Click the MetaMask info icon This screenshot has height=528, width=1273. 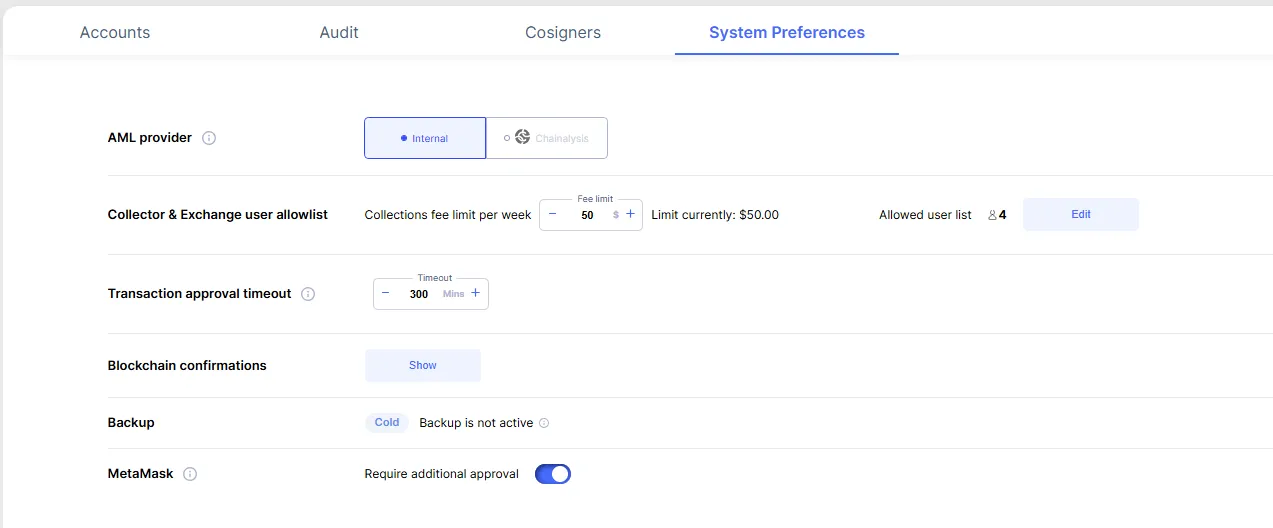tap(190, 474)
